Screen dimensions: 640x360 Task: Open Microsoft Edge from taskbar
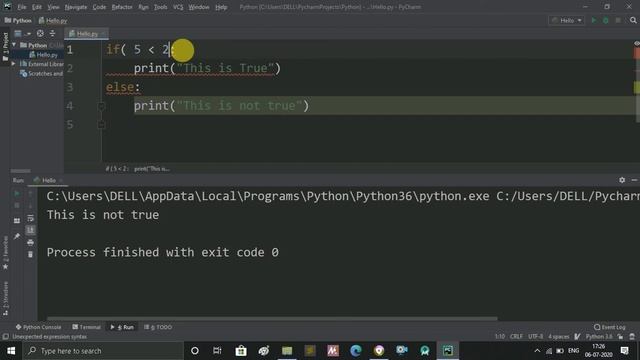[x=356, y=351]
